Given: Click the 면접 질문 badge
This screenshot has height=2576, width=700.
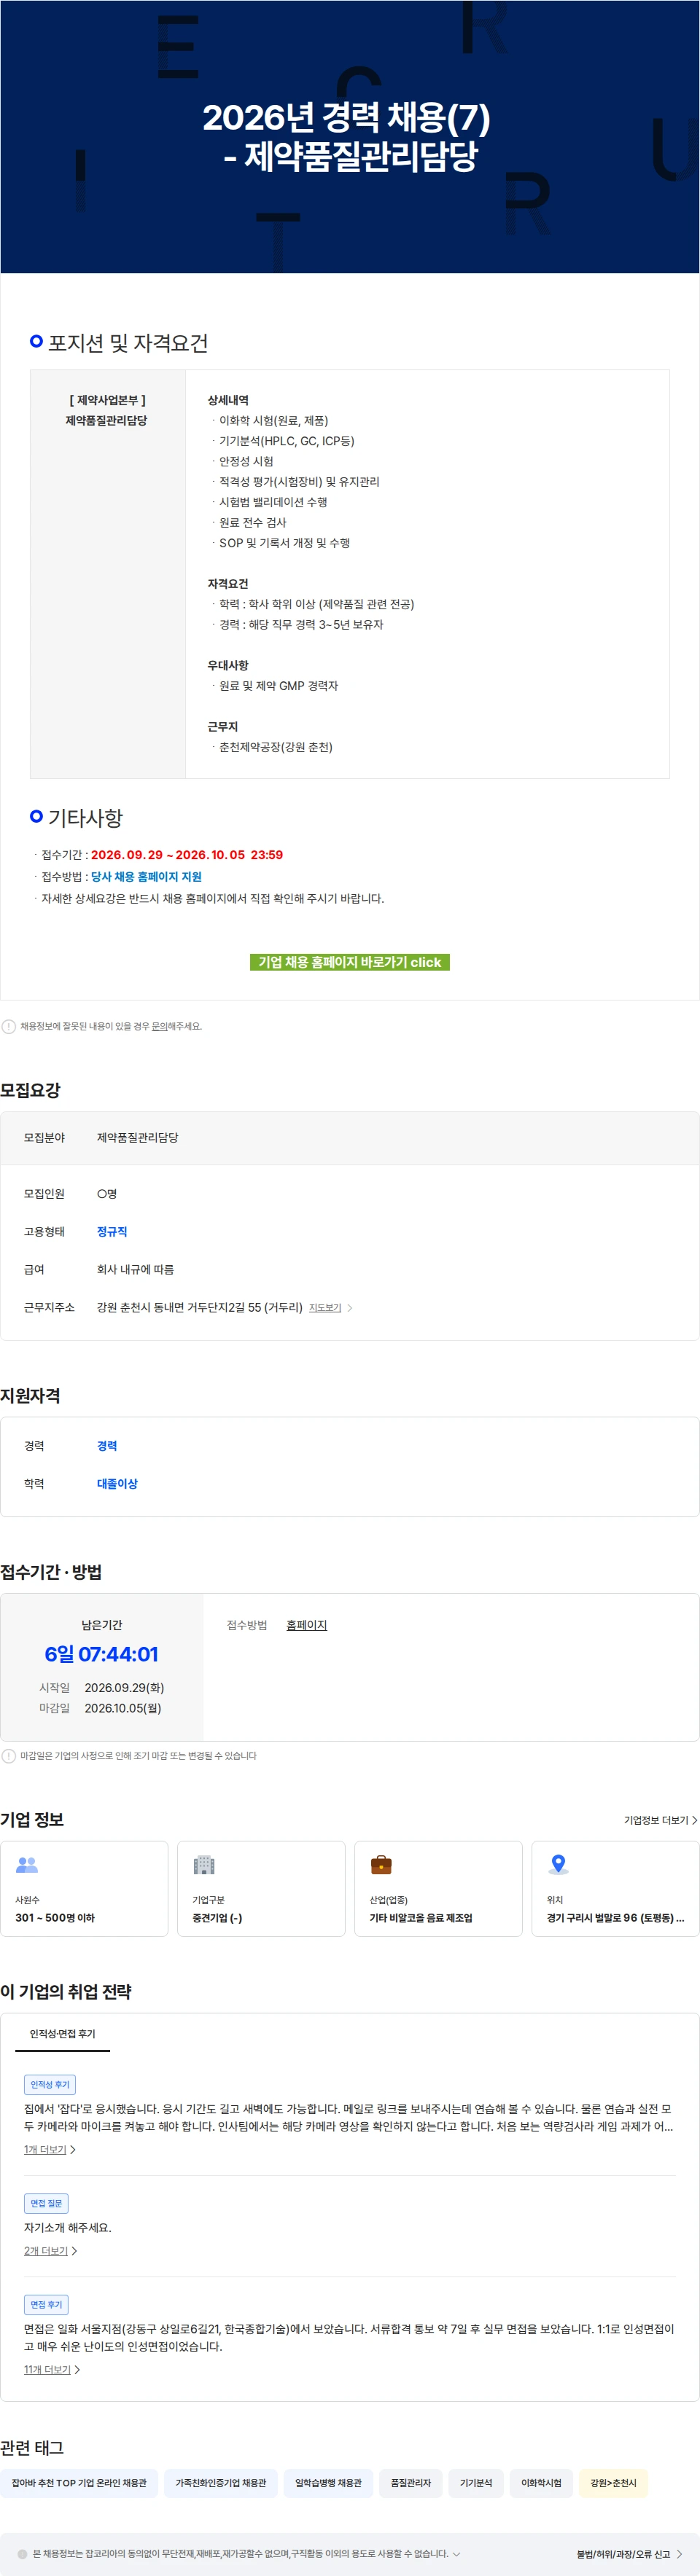Looking at the screenshot, I should pos(46,2203).
